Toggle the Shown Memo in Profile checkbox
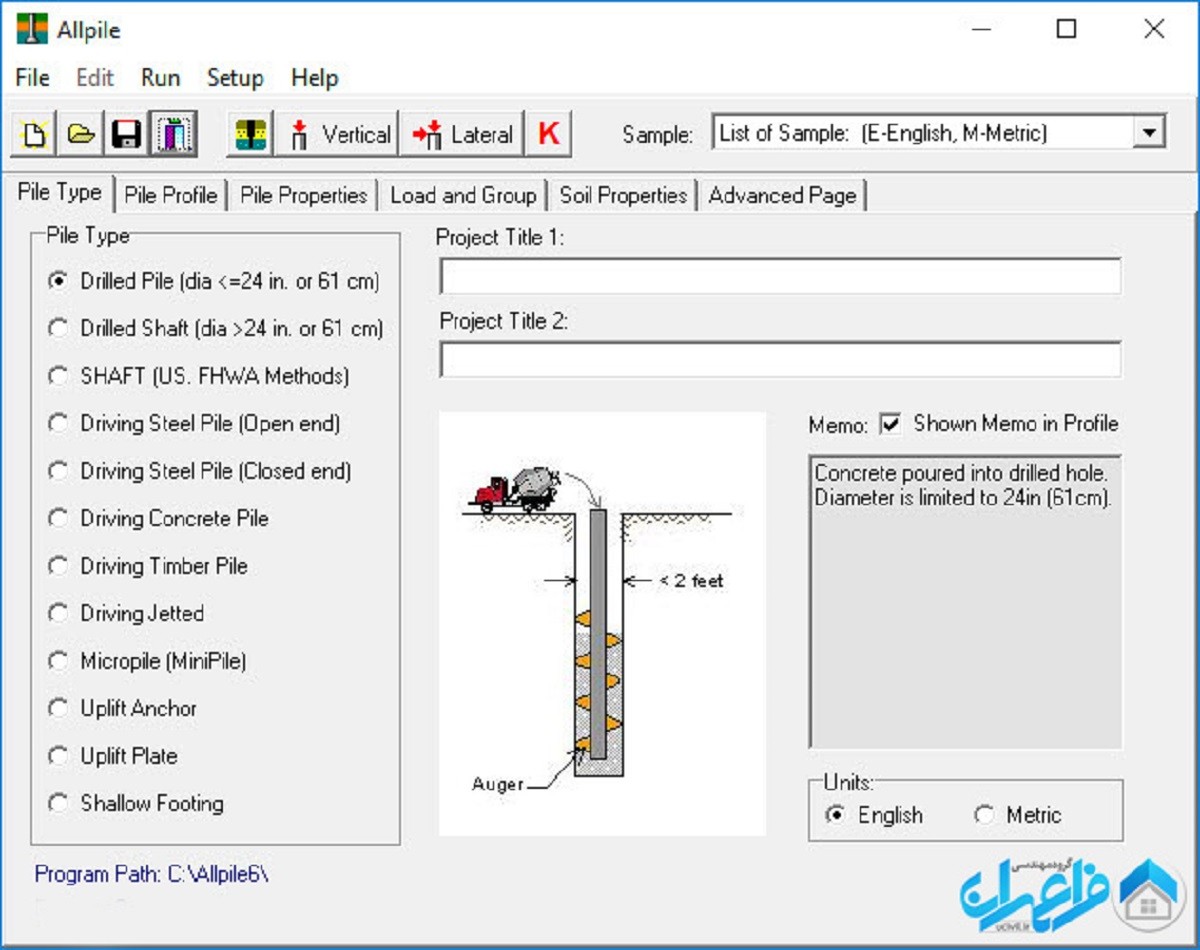 point(890,424)
